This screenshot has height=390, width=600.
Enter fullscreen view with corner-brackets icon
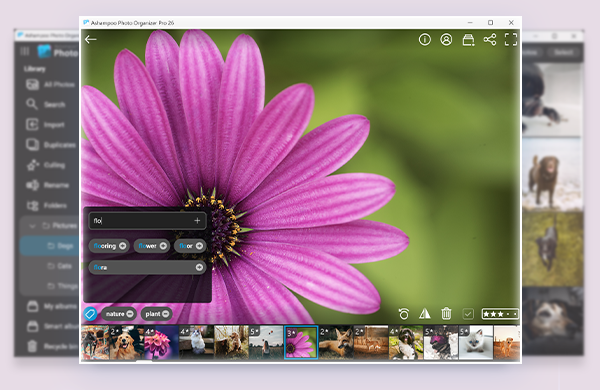click(511, 39)
